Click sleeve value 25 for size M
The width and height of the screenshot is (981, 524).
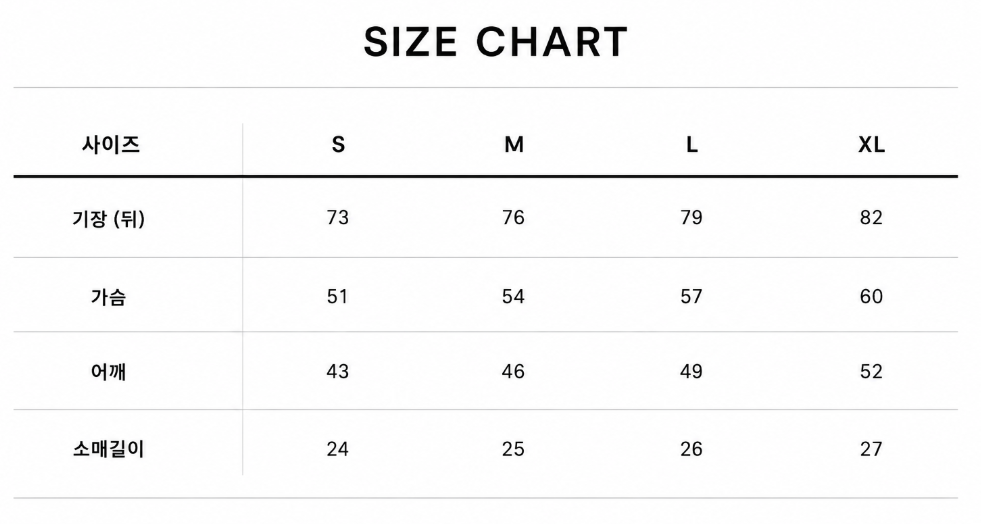click(x=513, y=449)
